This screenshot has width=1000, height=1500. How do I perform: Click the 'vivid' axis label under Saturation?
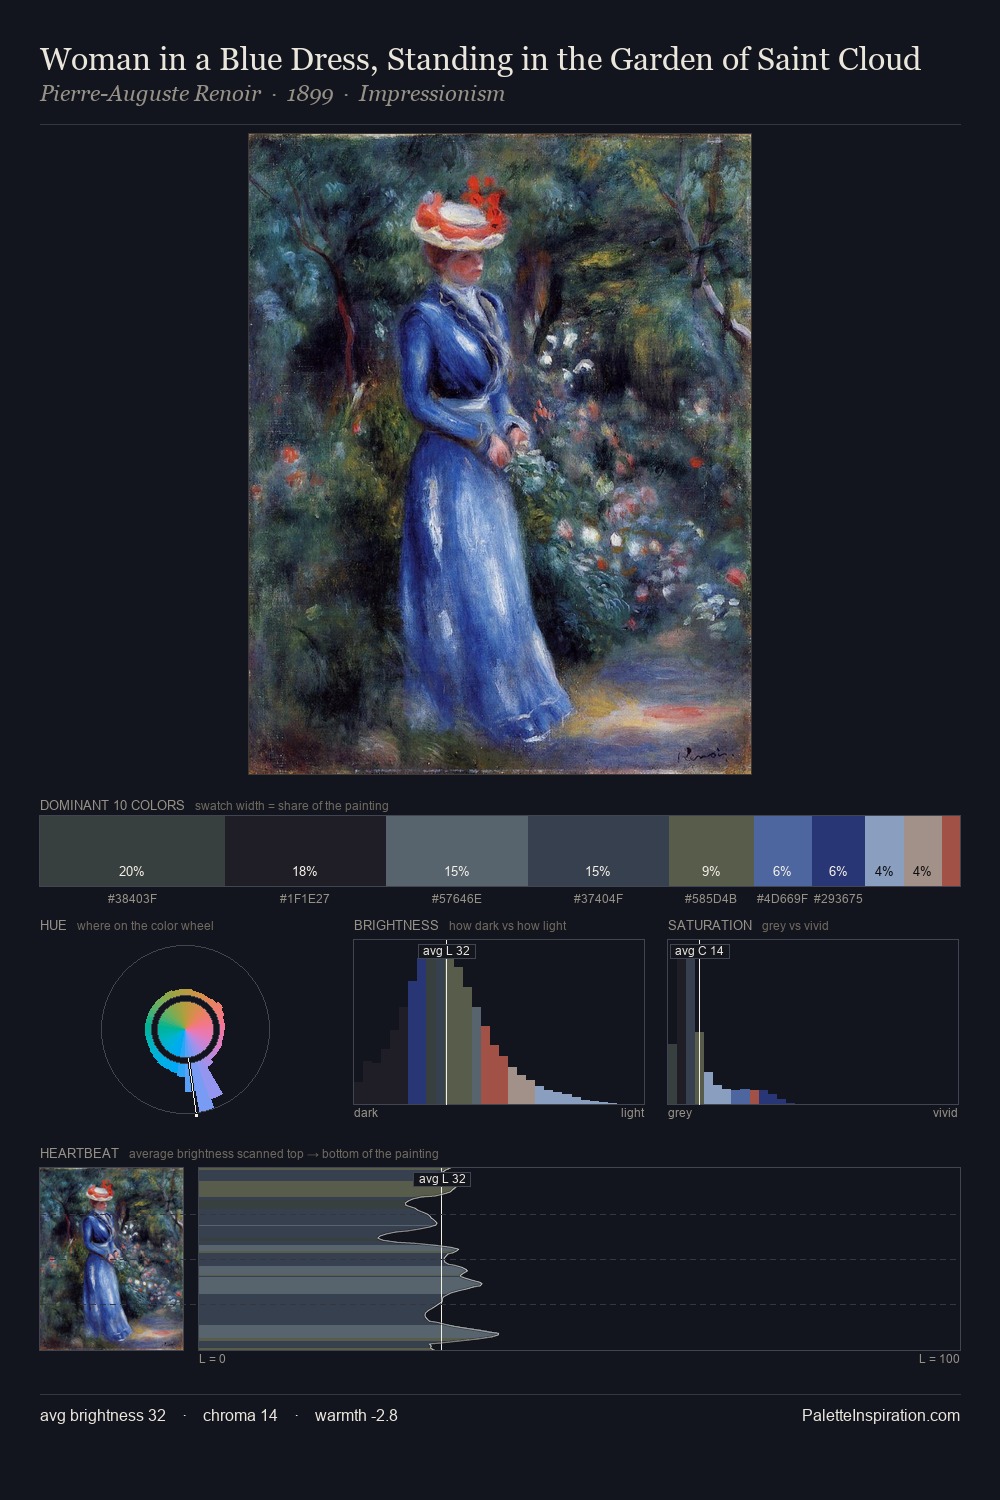(945, 1113)
